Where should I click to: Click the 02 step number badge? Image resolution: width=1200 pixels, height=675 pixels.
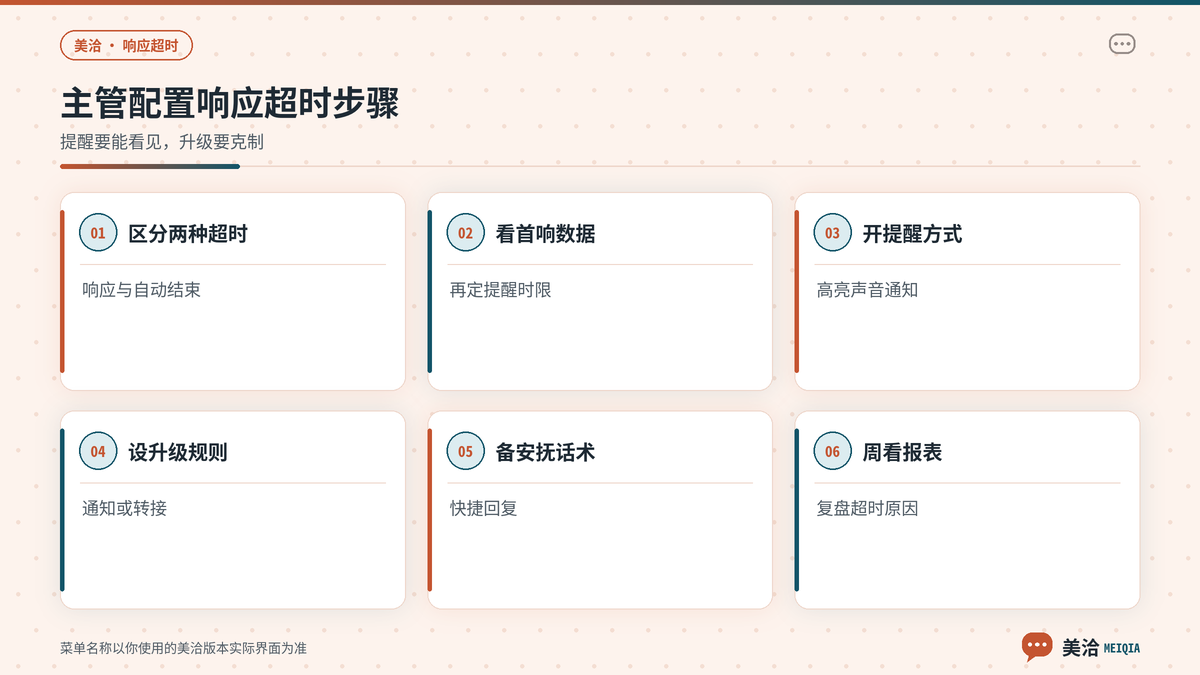pyautogui.click(x=465, y=233)
